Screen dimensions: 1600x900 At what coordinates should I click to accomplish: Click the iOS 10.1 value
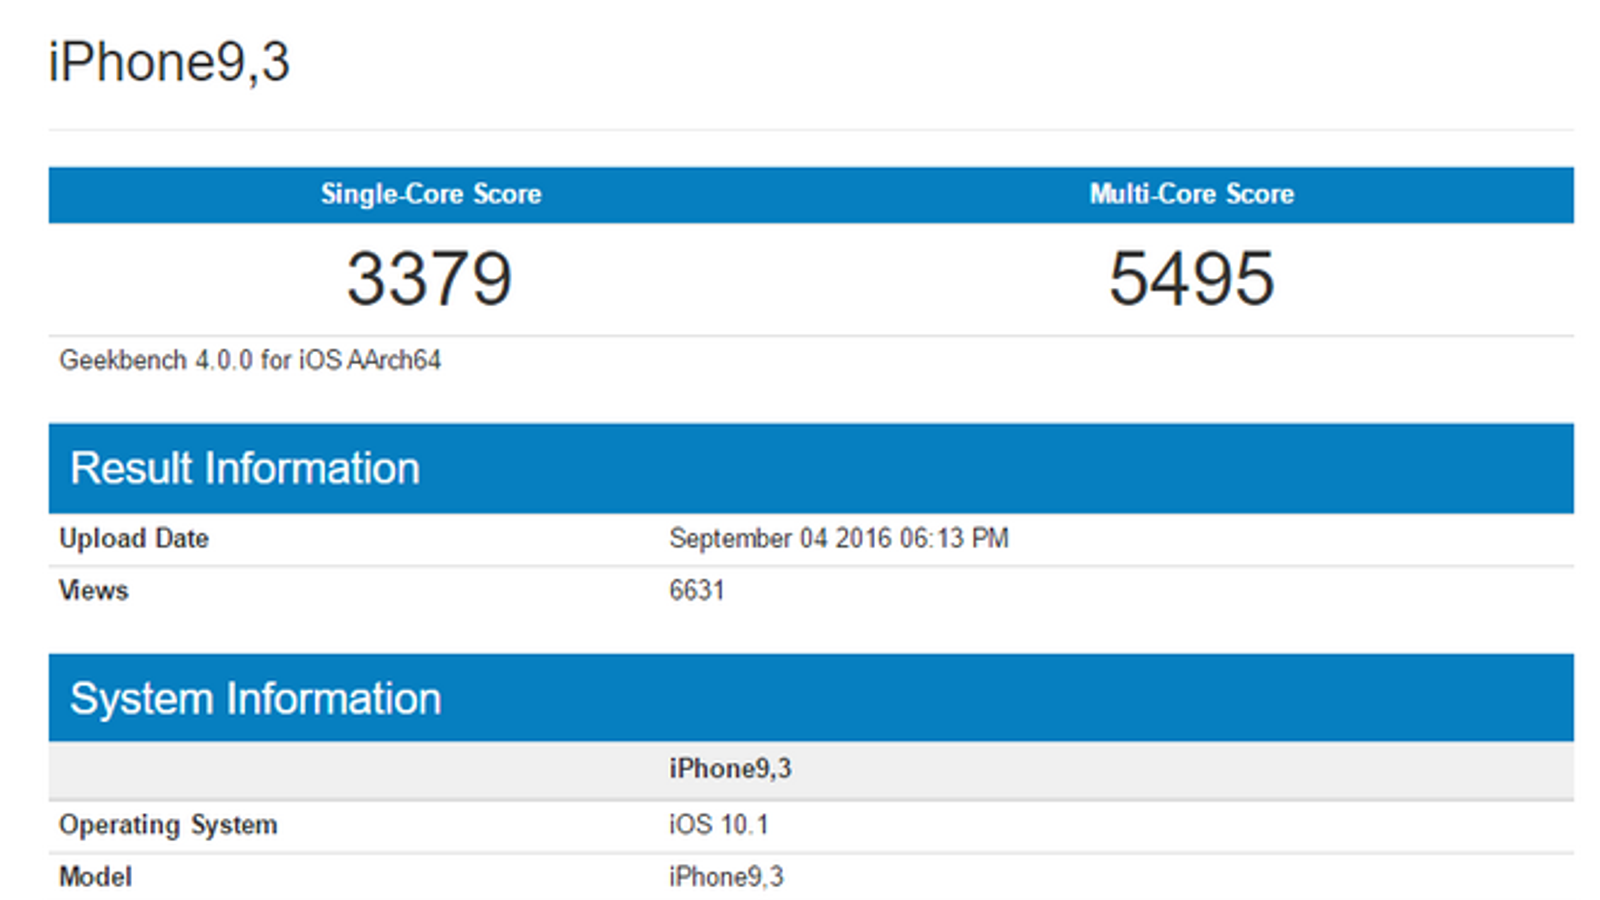point(718,825)
